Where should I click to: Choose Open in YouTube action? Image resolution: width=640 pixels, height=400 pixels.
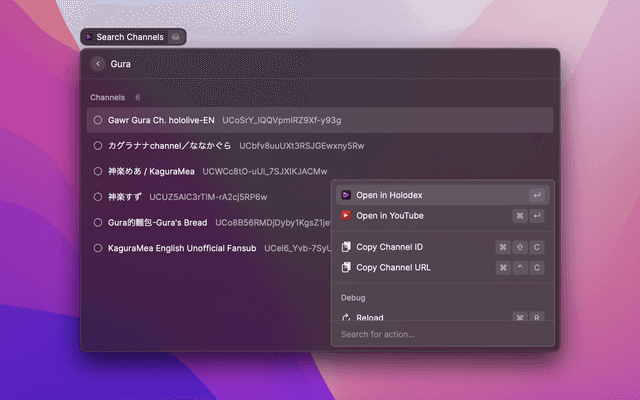(x=390, y=215)
